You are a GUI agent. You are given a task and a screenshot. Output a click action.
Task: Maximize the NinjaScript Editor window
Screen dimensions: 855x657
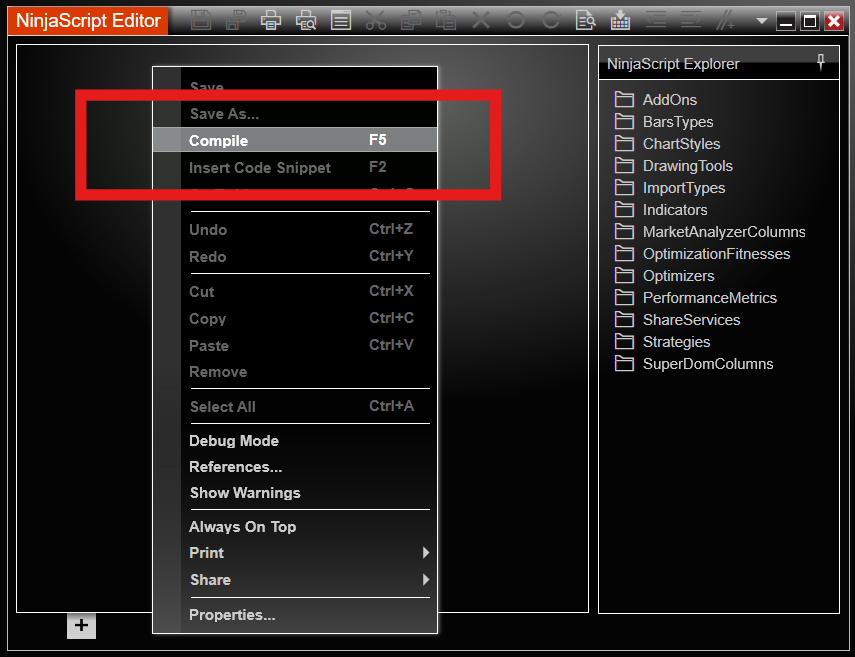(x=810, y=21)
